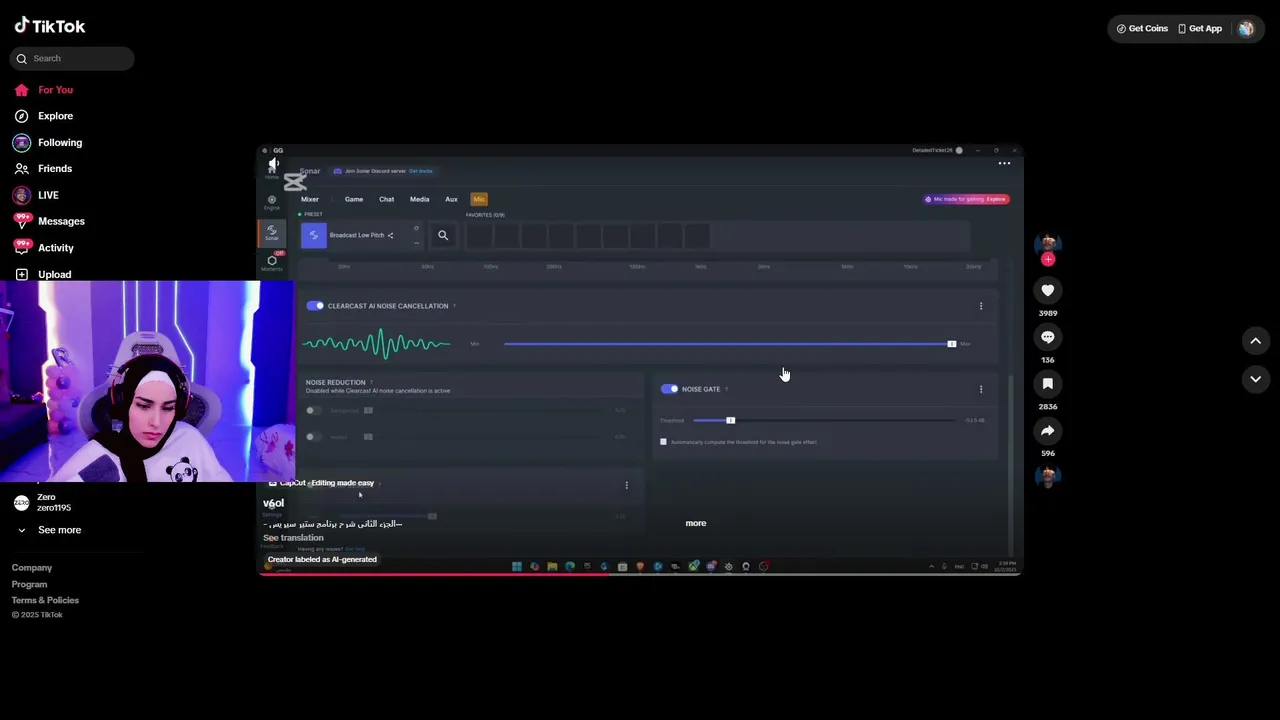Open the Zero zero1195 account
The image size is (1280, 720).
[x=54, y=502]
